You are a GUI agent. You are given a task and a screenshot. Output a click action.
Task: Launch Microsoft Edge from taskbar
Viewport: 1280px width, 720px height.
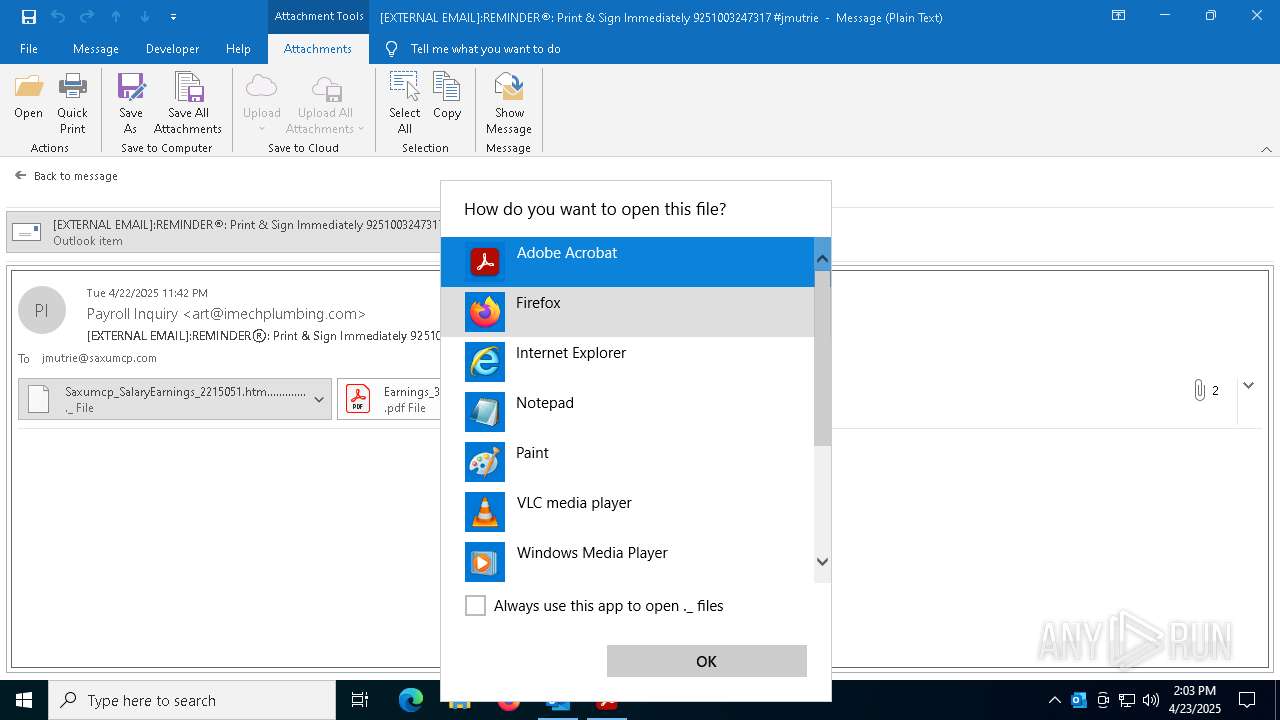[x=411, y=700]
